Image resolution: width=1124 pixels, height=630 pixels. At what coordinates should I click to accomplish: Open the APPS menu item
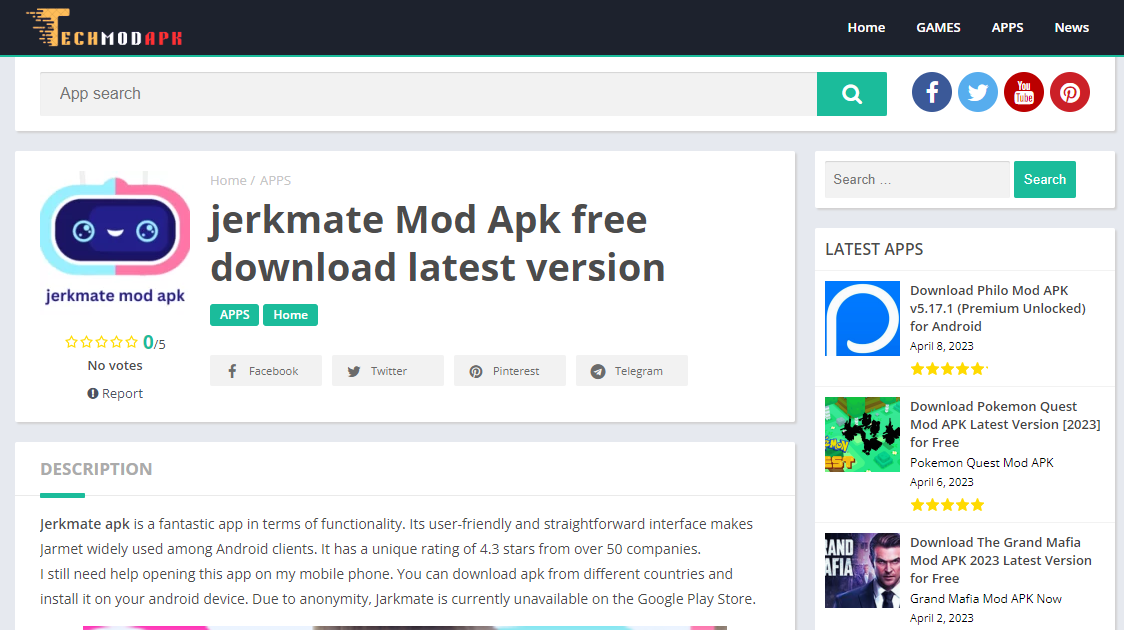1007,27
